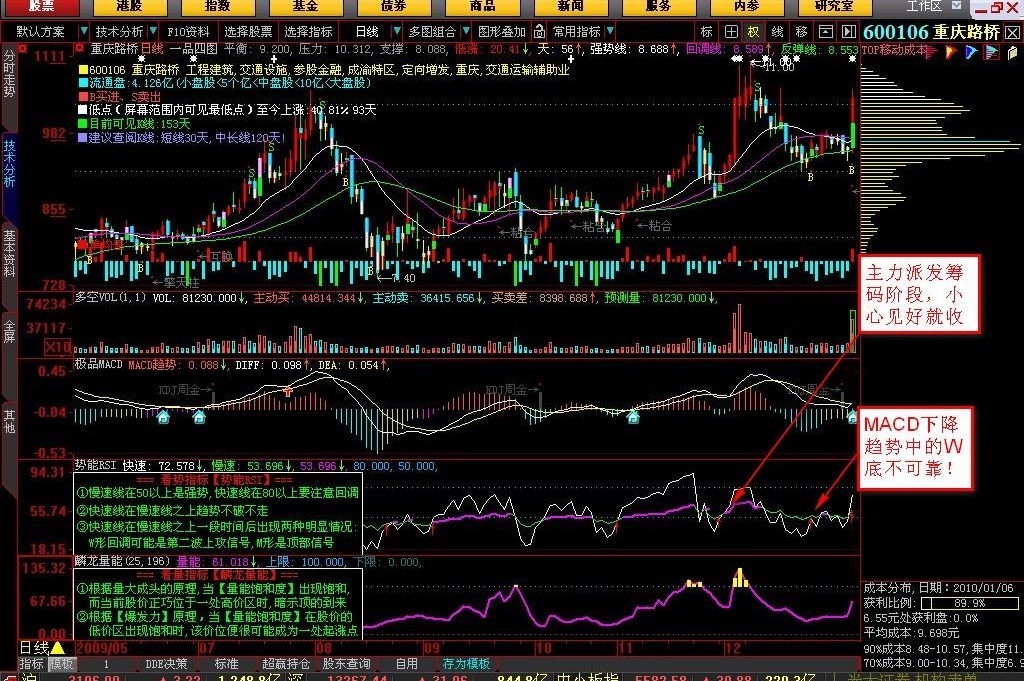This screenshot has height=681, width=1024.
Task: Open the 工作区 workspace dropdown
Action: [x=957, y=6]
